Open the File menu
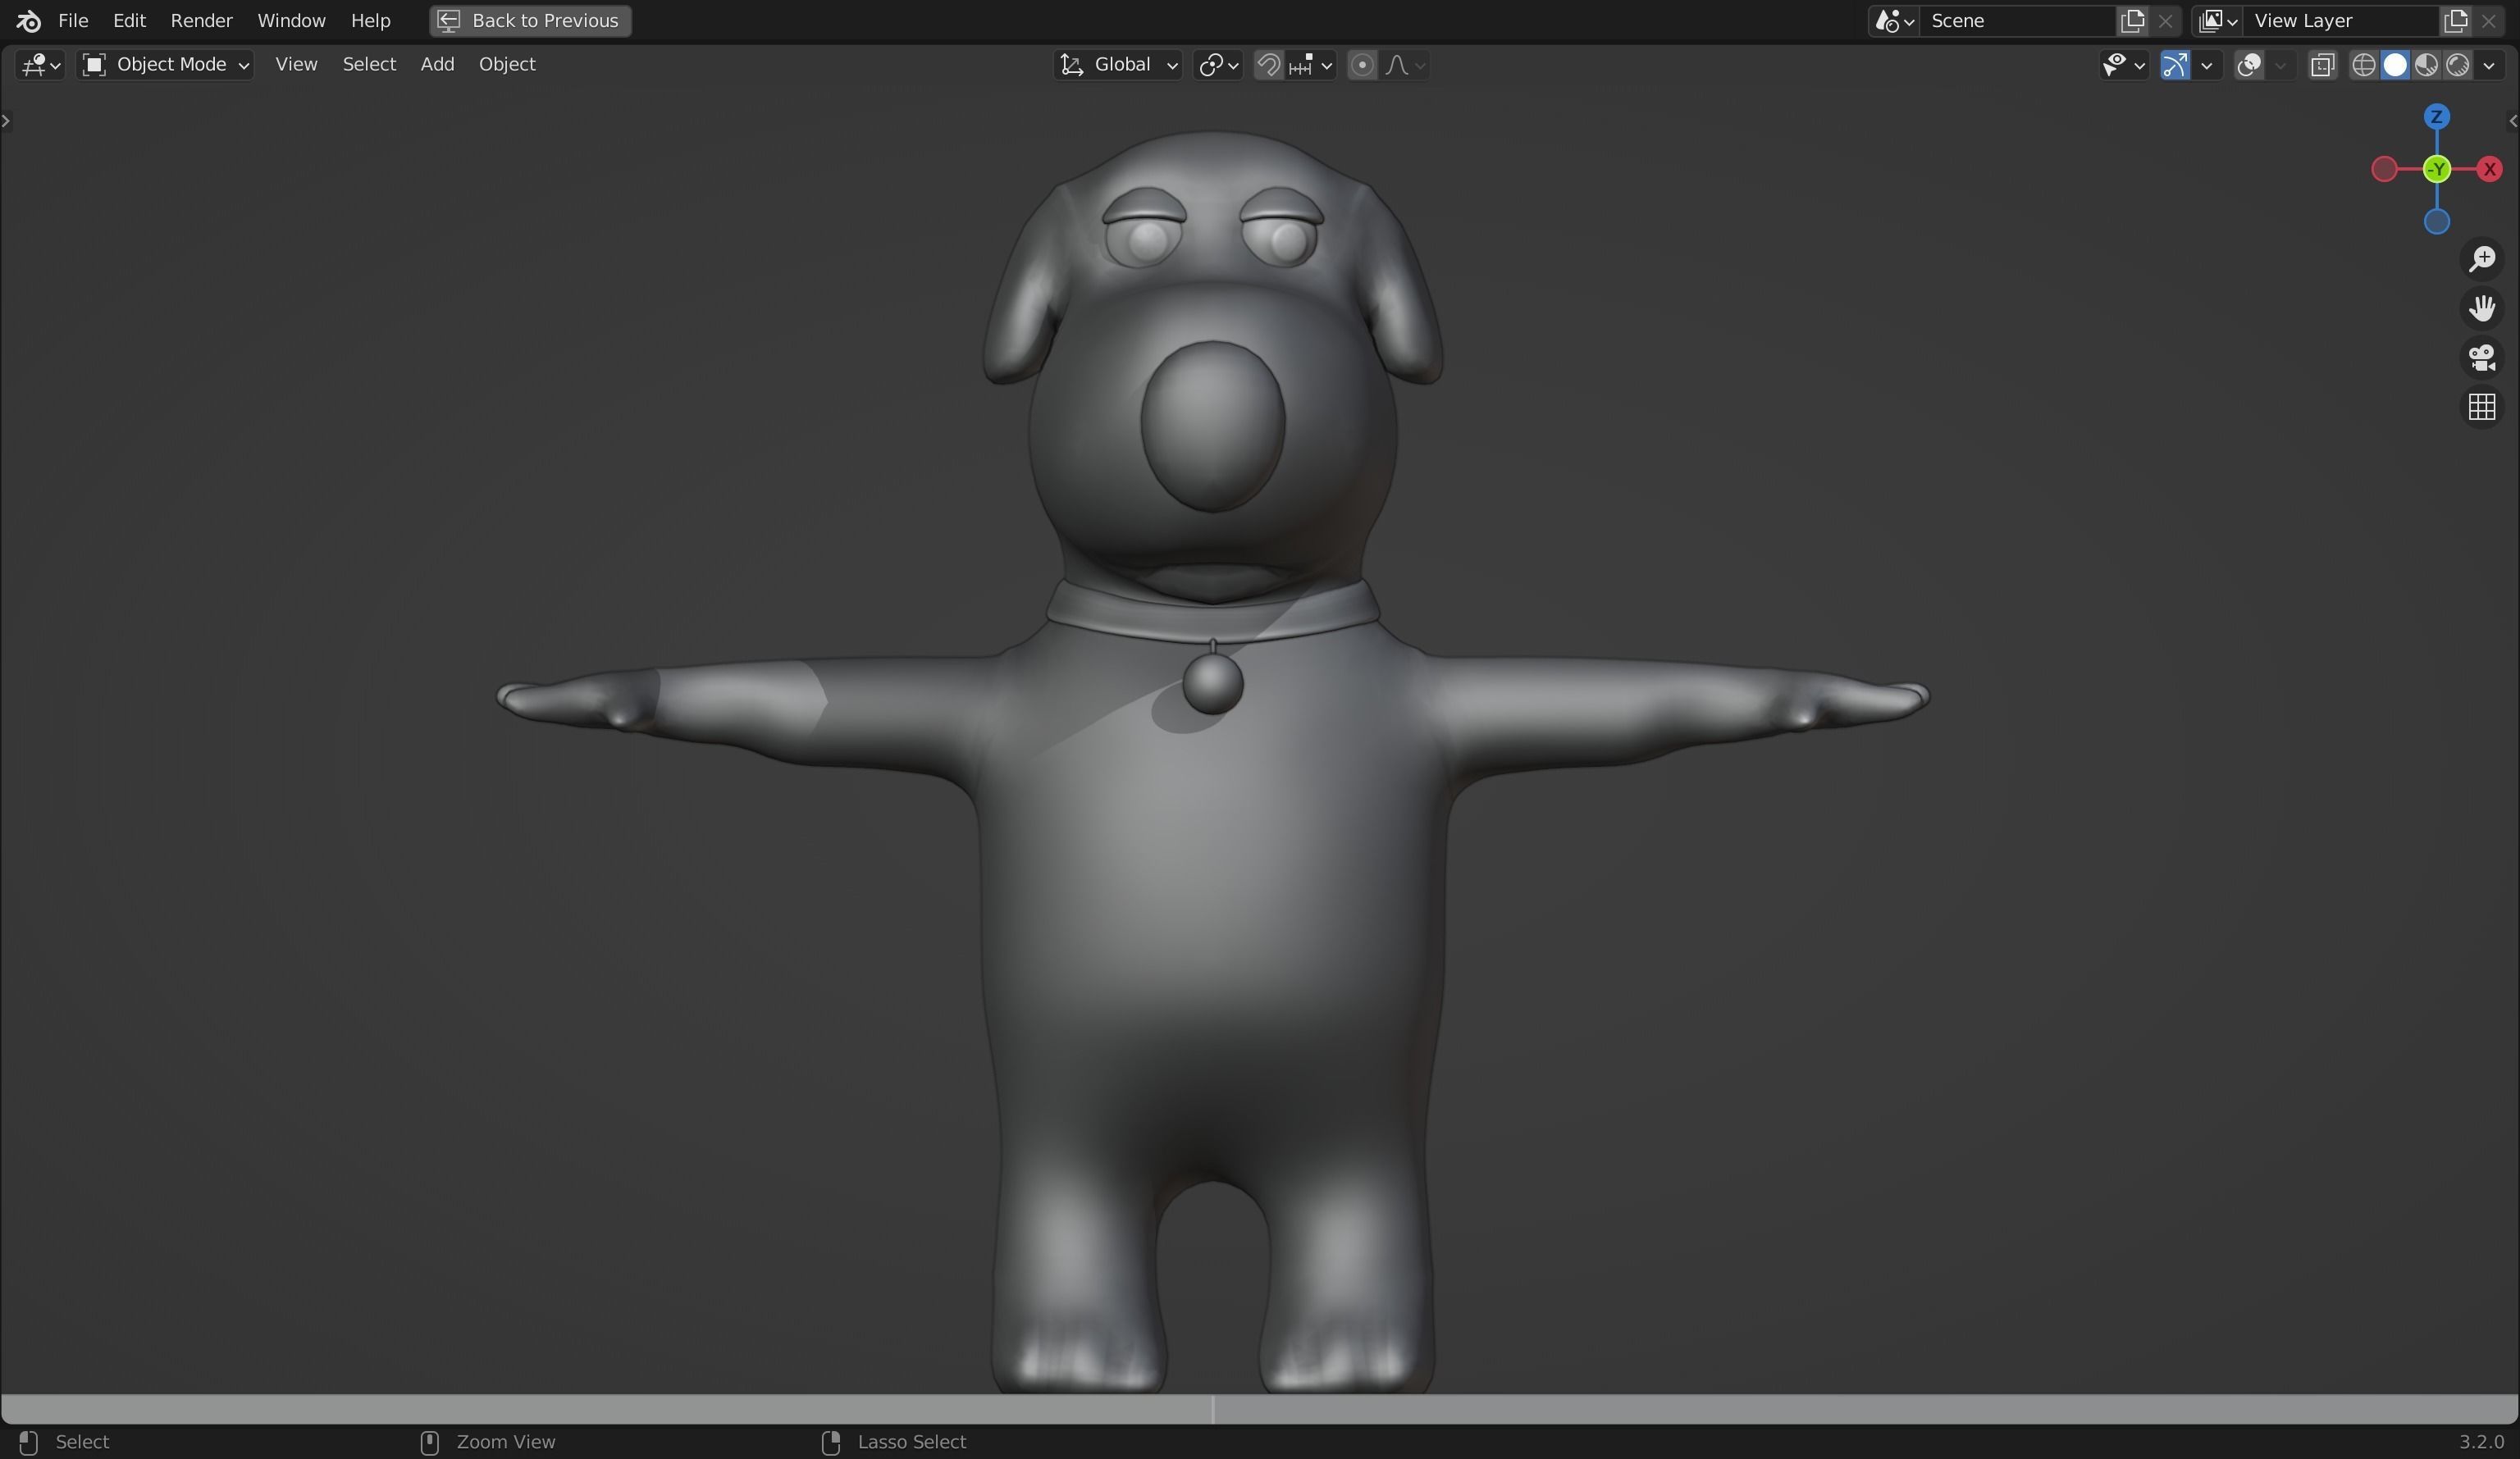The image size is (2520, 1459). coord(73,21)
